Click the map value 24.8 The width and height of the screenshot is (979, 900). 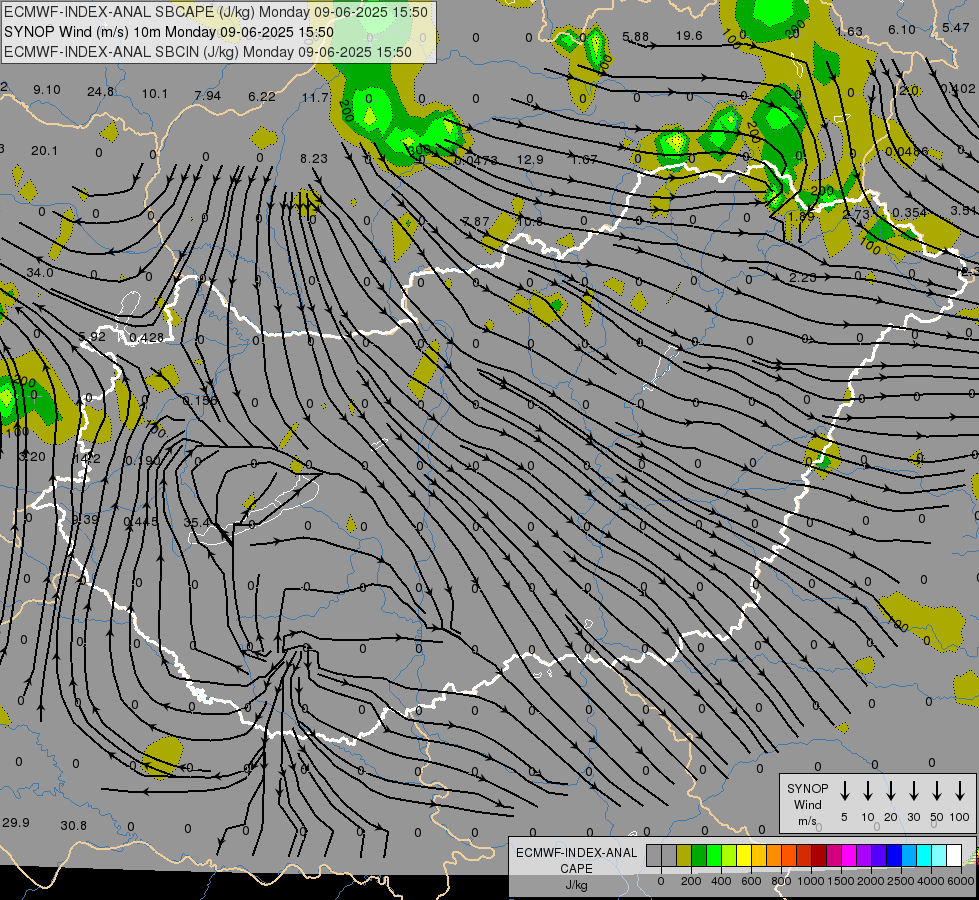101,92
